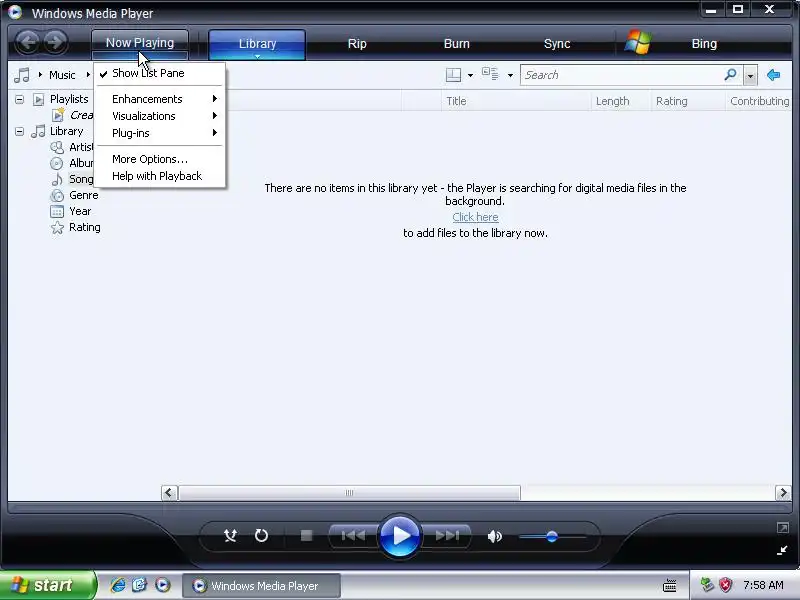Click the blue arrow to show the list pane
This screenshot has height=600, width=800.
point(773,75)
